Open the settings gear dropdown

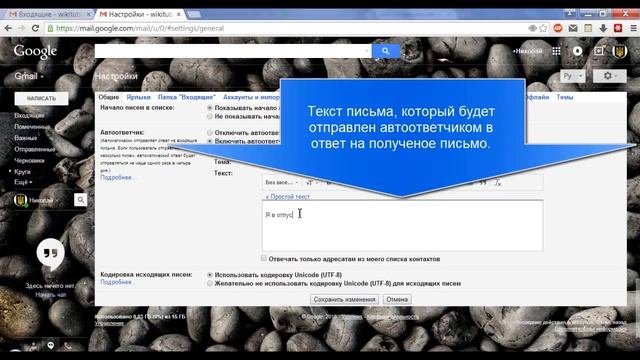[609, 76]
